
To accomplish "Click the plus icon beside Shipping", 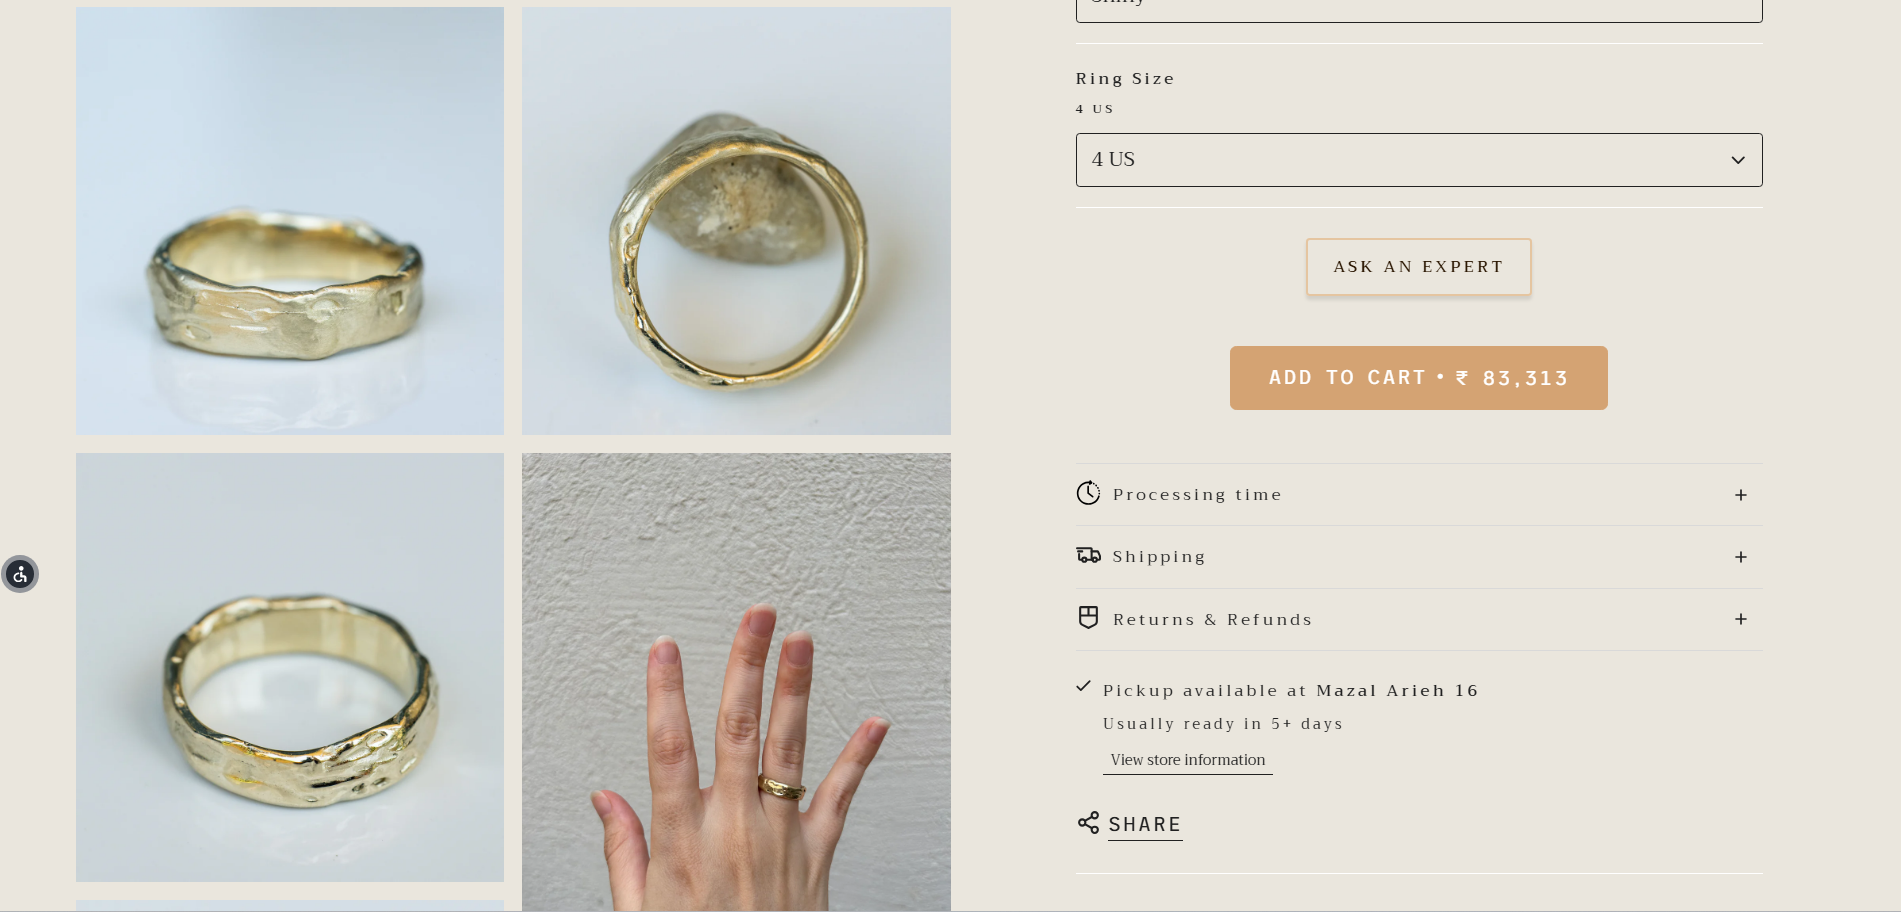I will [x=1741, y=557].
